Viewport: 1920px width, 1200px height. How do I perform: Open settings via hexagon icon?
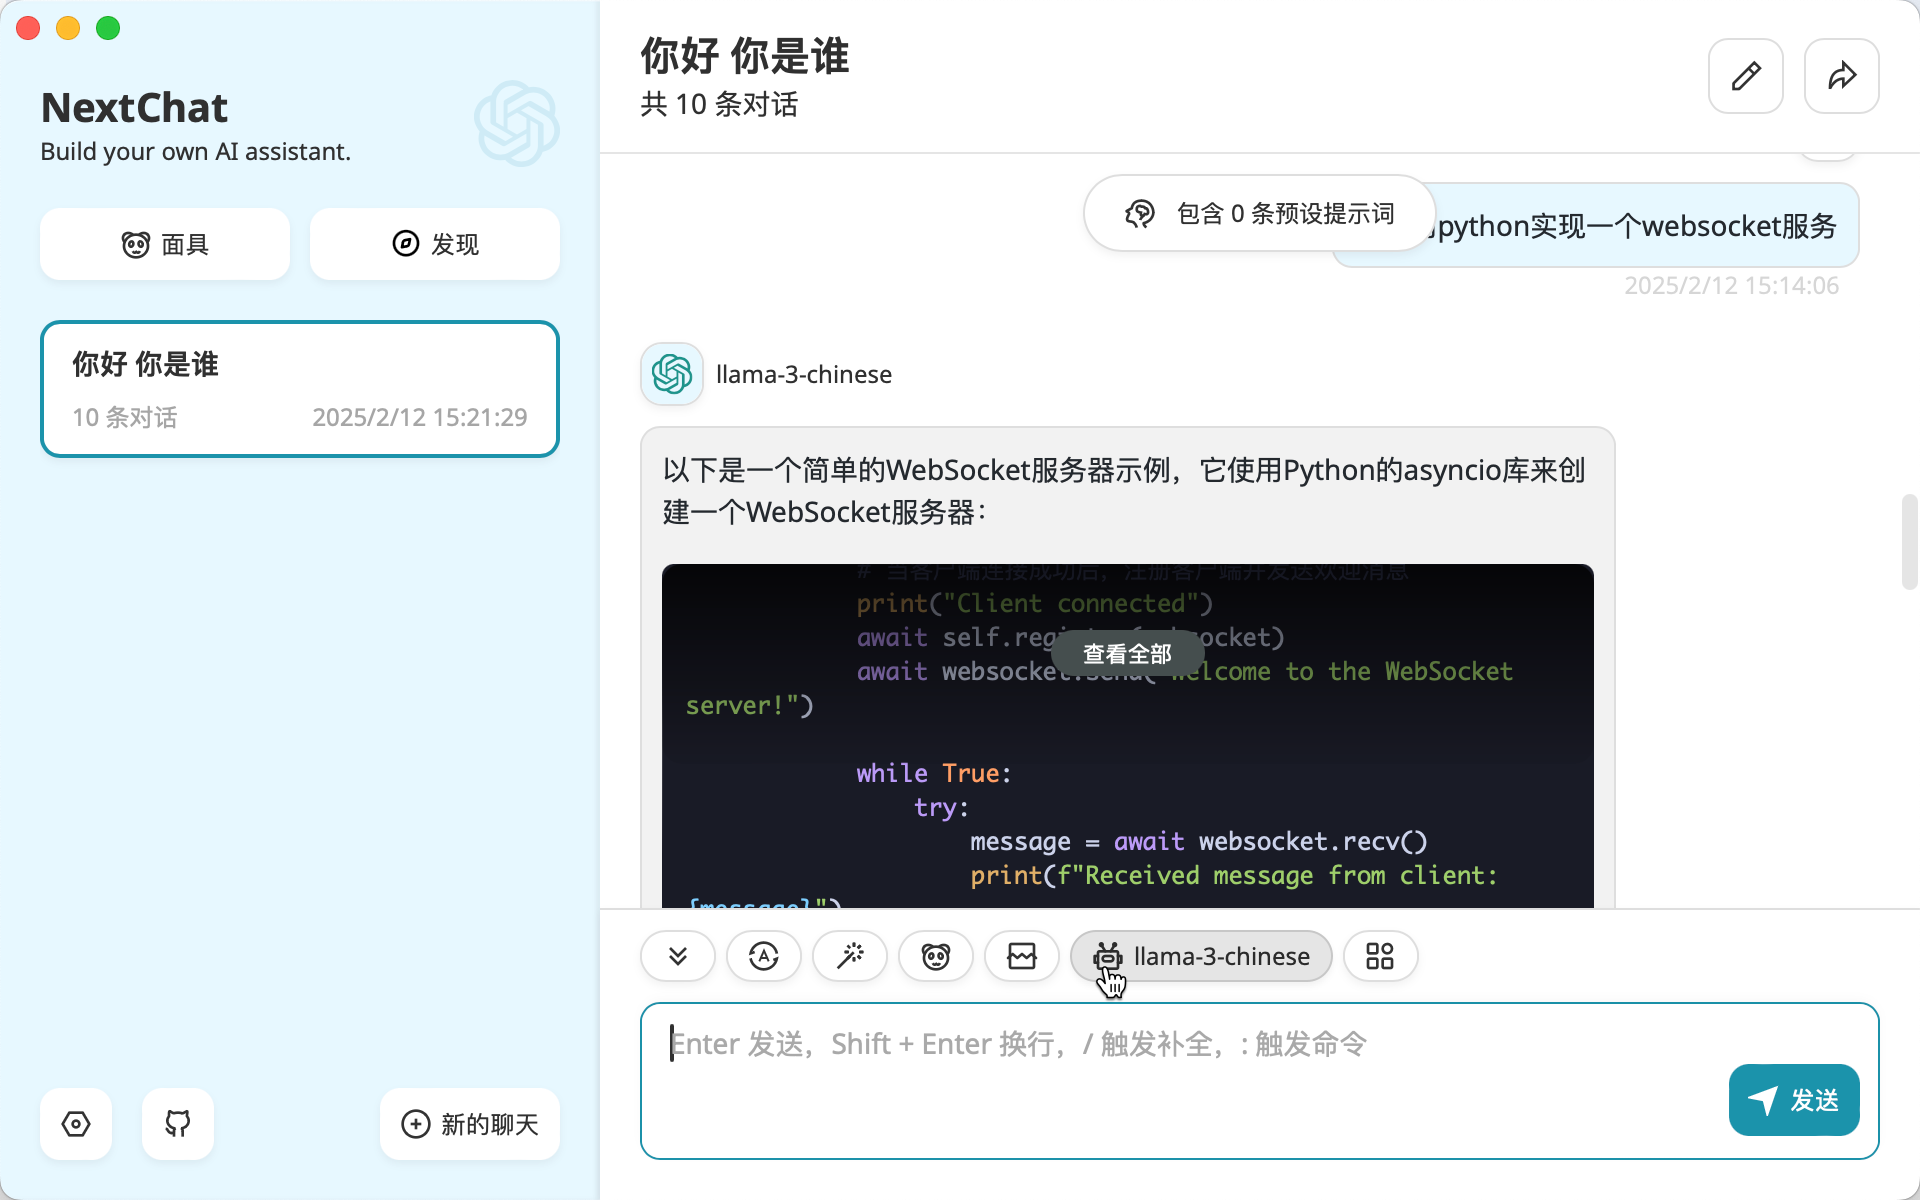point(76,1124)
